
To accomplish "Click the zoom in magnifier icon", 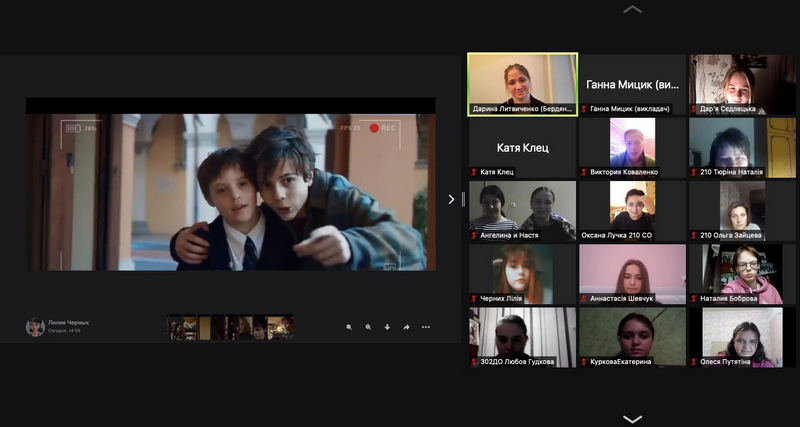I will click(x=349, y=327).
